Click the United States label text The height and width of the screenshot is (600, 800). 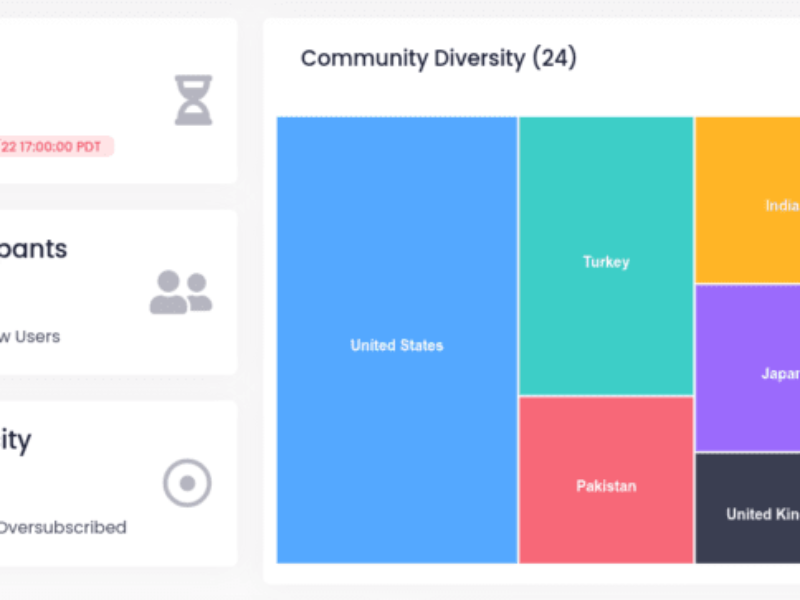click(397, 346)
